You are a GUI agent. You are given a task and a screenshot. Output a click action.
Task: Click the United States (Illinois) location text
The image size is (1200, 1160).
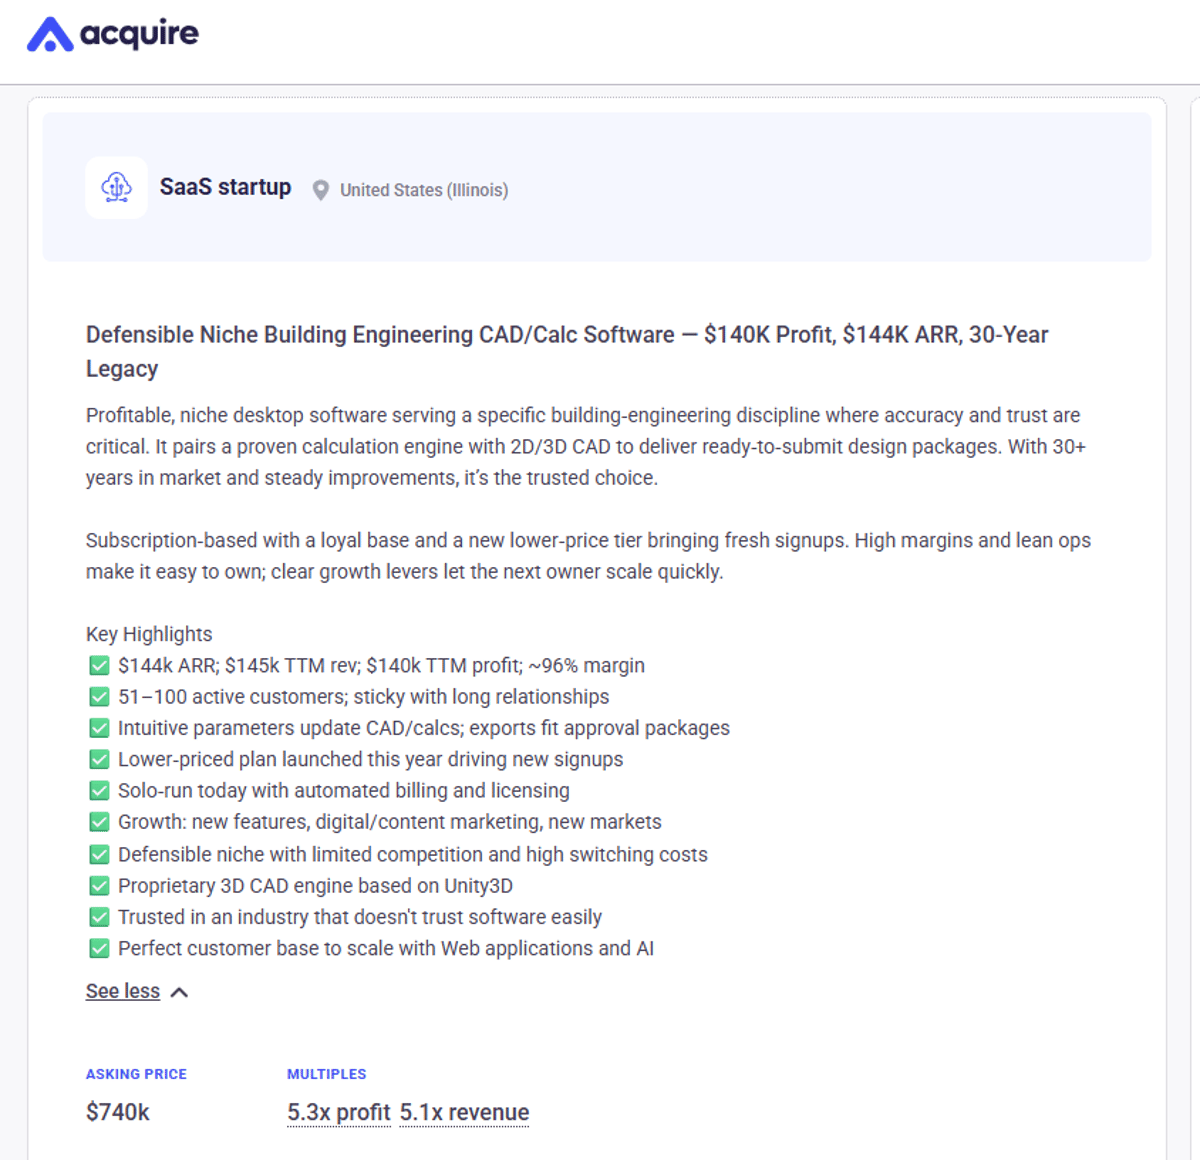pyautogui.click(x=423, y=190)
